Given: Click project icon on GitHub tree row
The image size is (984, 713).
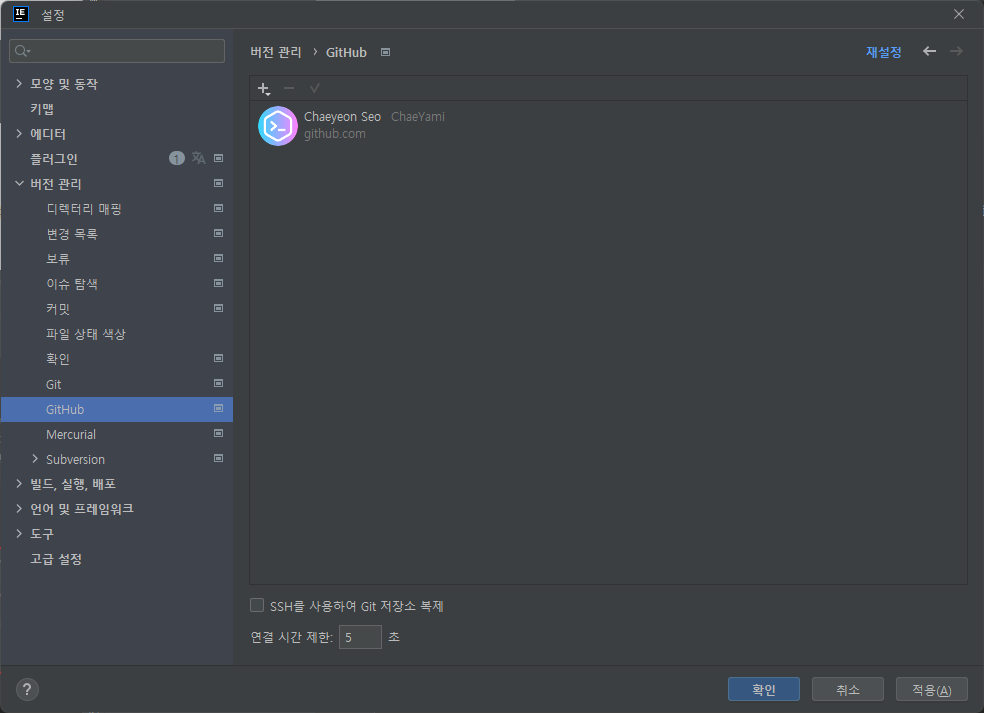Looking at the screenshot, I should [x=218, y=408].
